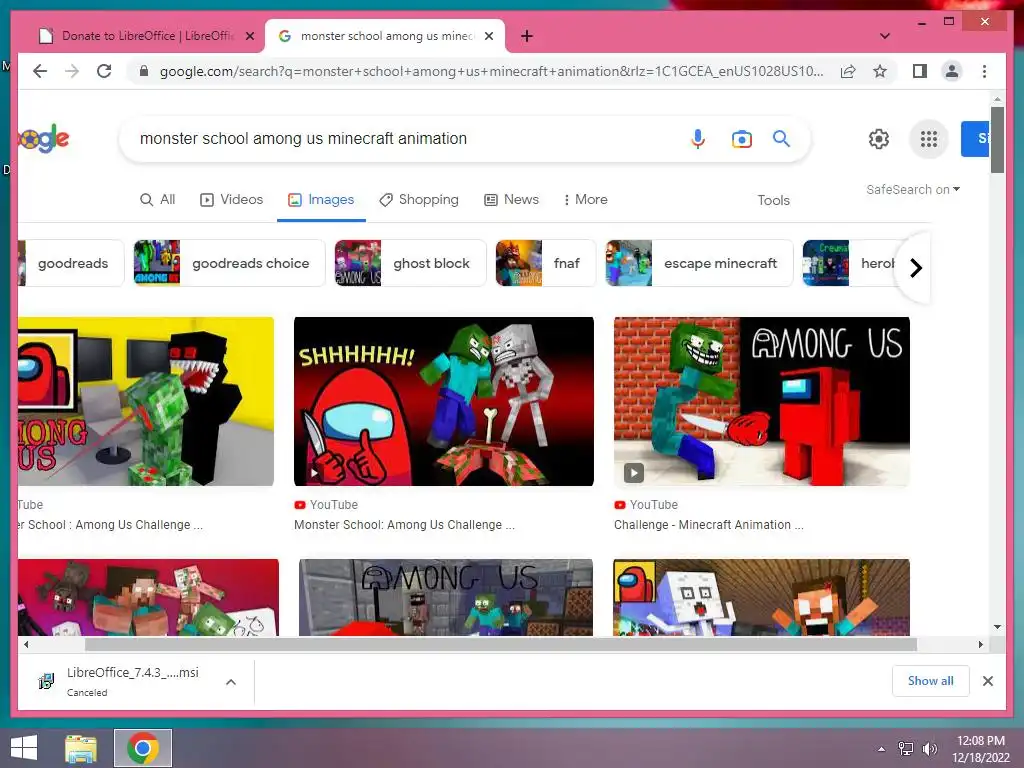Search by image with camera icon

(741, 138)
